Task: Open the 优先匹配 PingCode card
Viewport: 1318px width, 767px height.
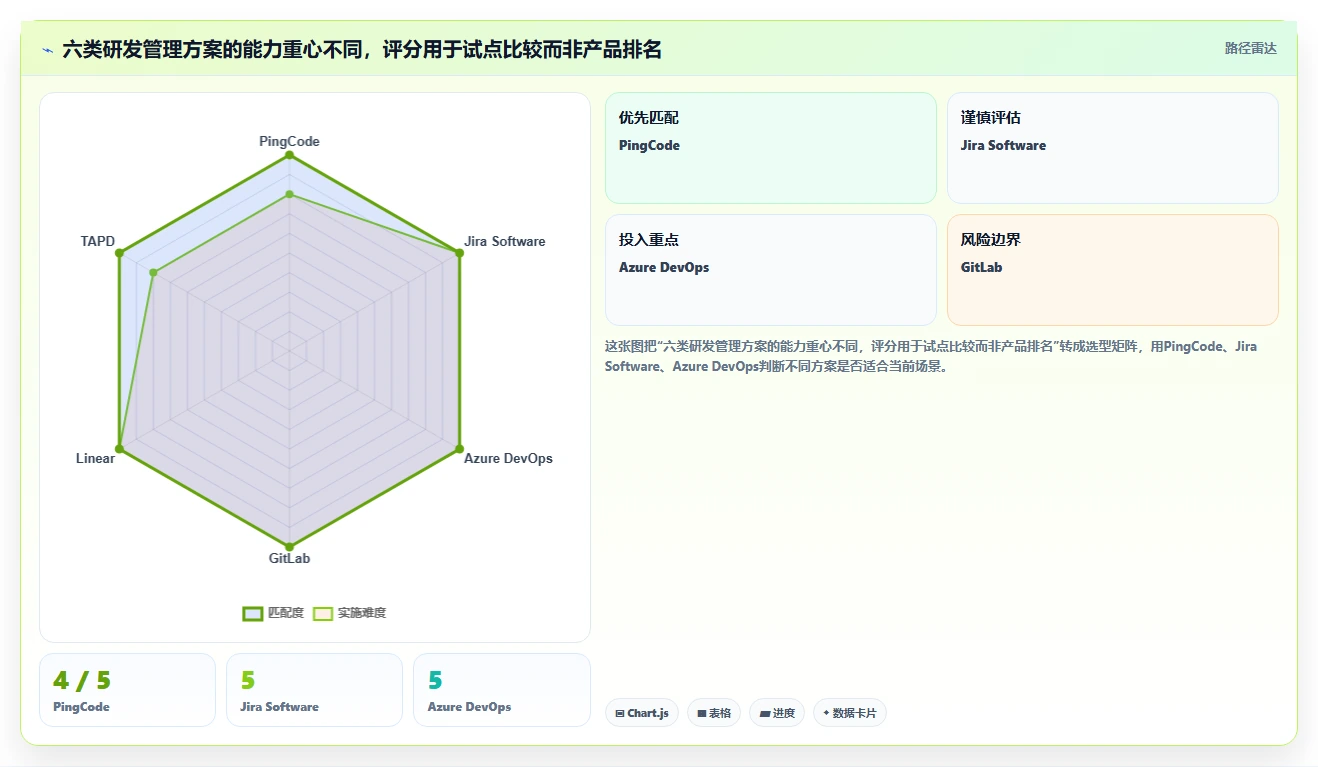Action: (771, 148)
